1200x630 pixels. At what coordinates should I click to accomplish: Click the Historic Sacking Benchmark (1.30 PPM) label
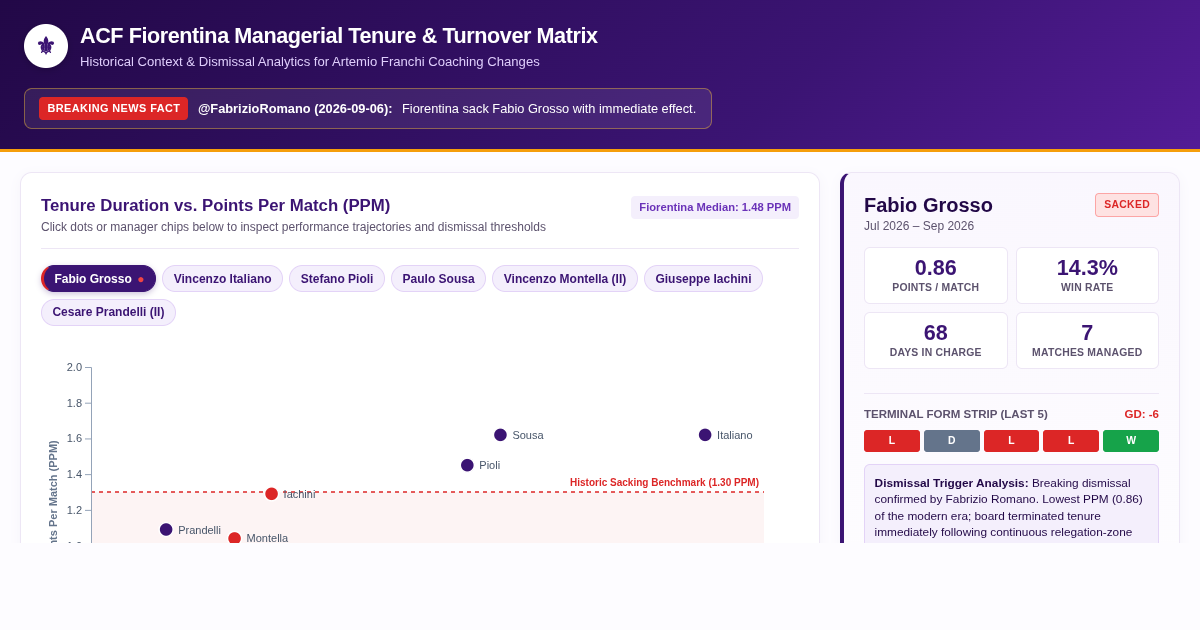click(x=664, y=482)
